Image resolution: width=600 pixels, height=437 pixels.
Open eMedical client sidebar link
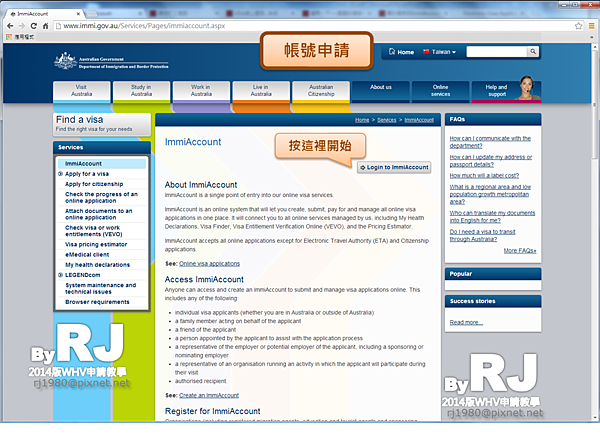point(87,254)
